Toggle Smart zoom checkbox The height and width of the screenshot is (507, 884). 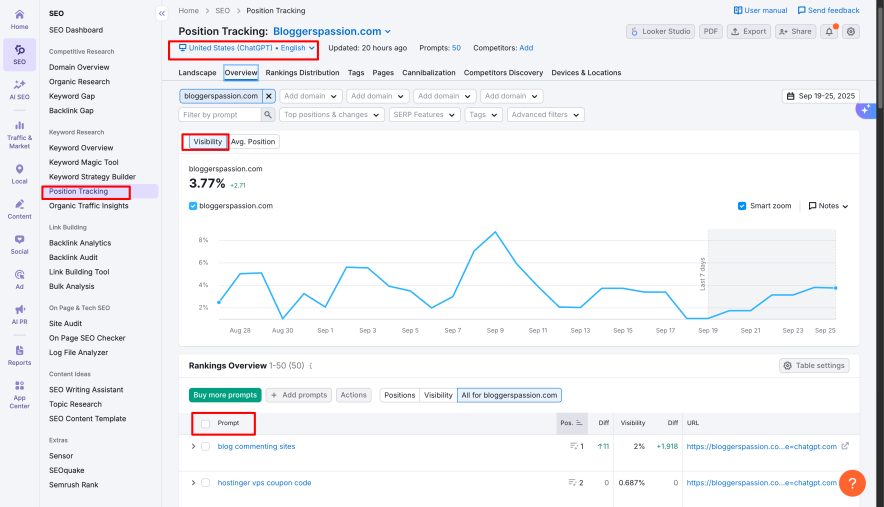pos(742,206)
